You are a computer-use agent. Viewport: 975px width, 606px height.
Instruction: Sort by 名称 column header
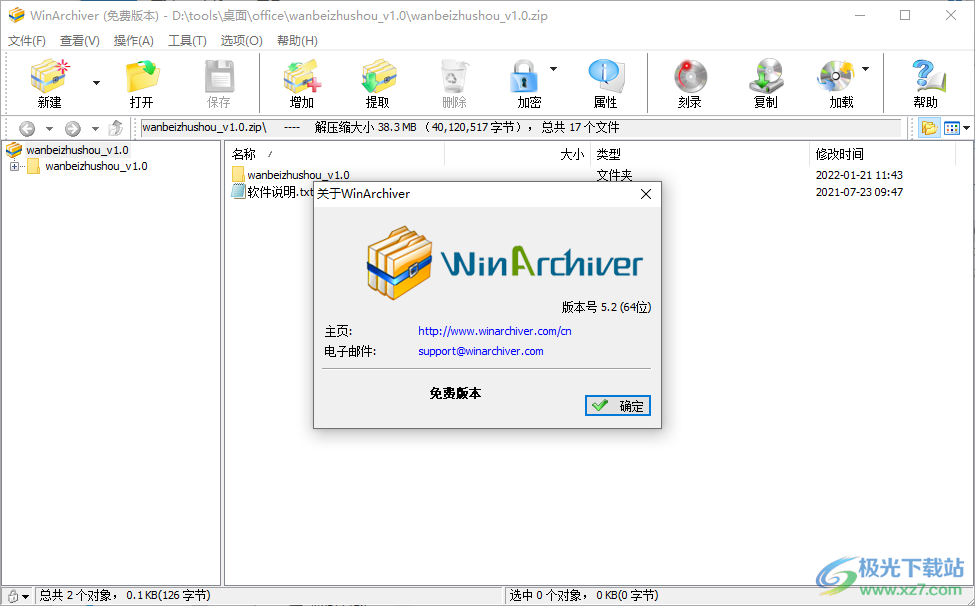point(244,154)
